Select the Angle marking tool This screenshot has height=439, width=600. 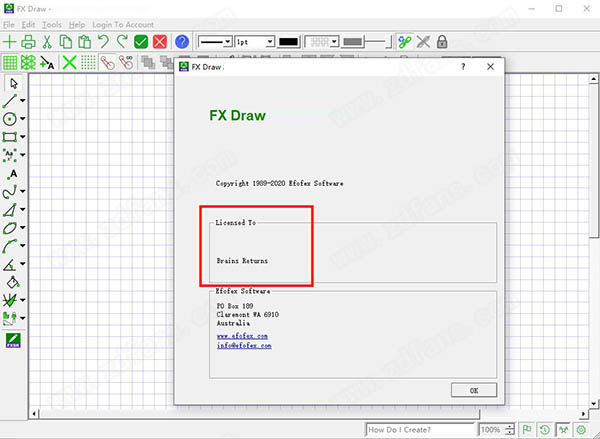point(10,263)
